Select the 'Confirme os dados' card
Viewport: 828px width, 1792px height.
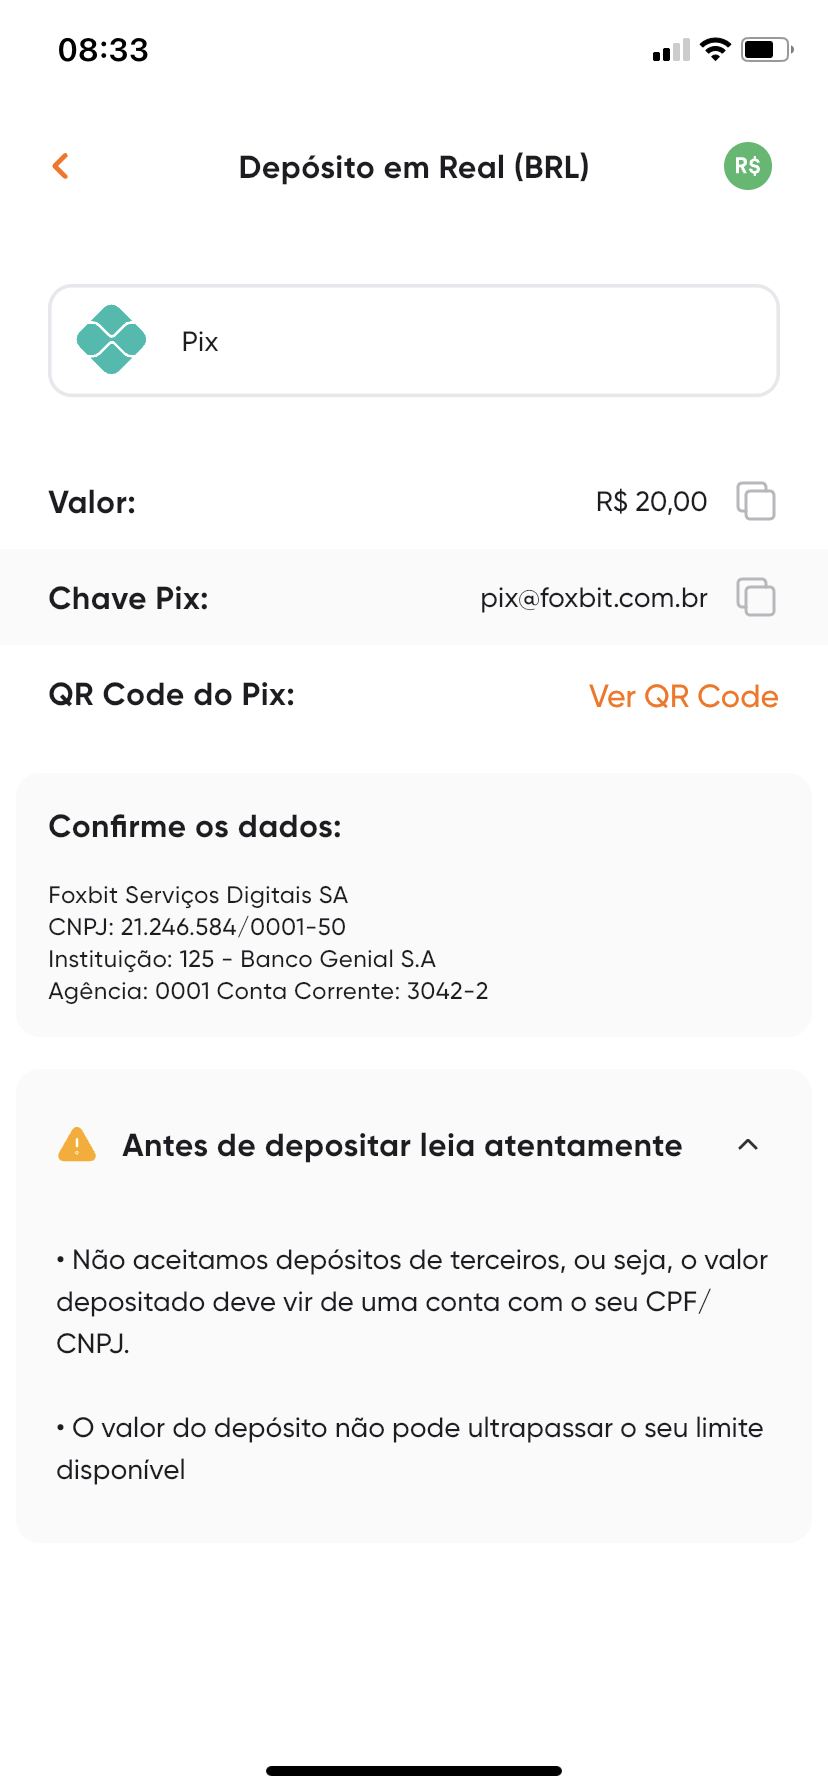414,905
